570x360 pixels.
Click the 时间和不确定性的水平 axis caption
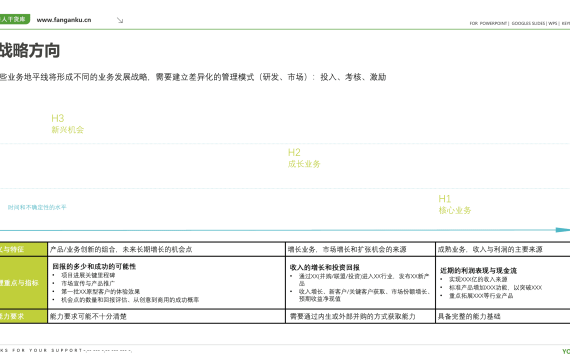pos(37,207)
